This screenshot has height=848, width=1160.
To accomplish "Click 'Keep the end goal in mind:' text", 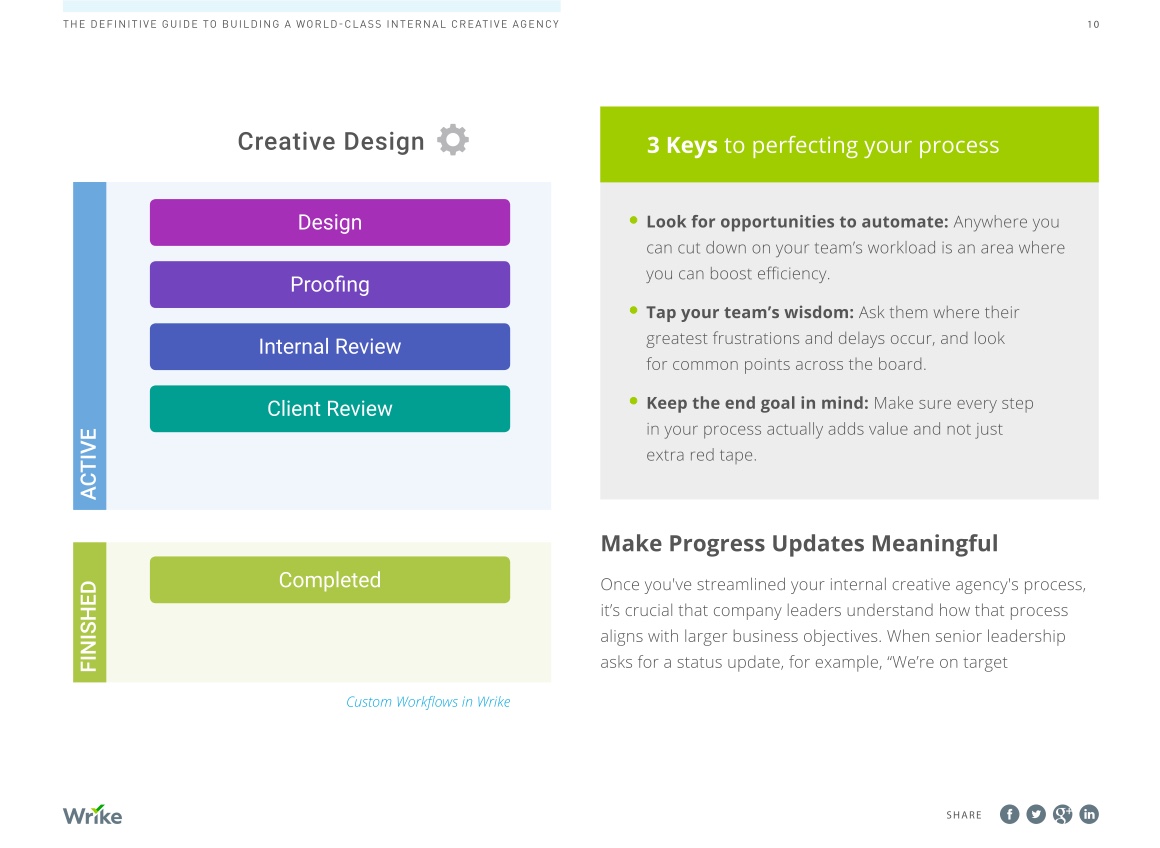I will 757,403.
